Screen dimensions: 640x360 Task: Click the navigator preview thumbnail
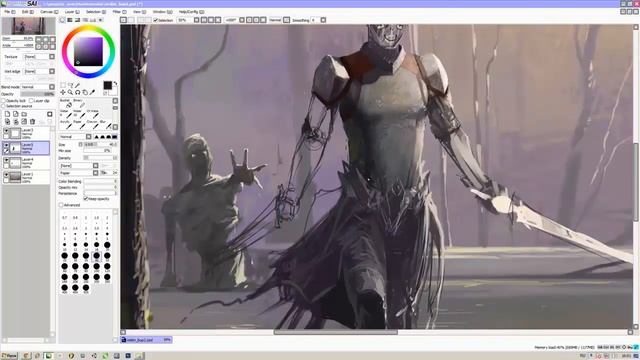(x=28, y=26)
